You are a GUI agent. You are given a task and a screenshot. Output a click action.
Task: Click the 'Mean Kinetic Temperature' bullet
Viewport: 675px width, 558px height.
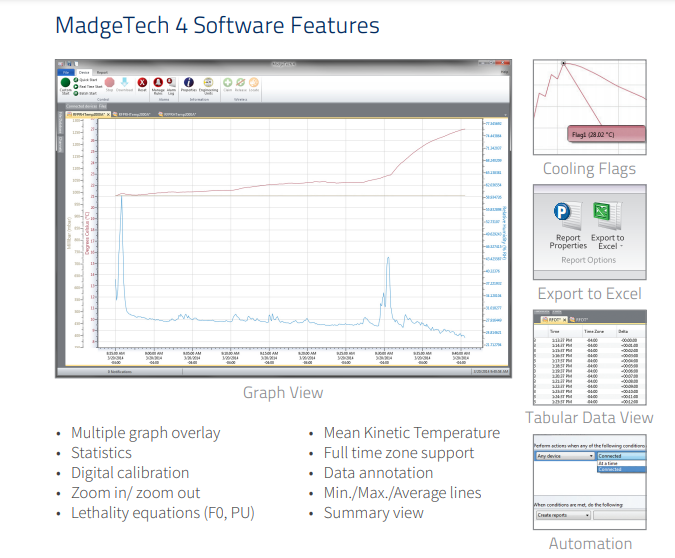pyautogui.click(x=412, y=433)
